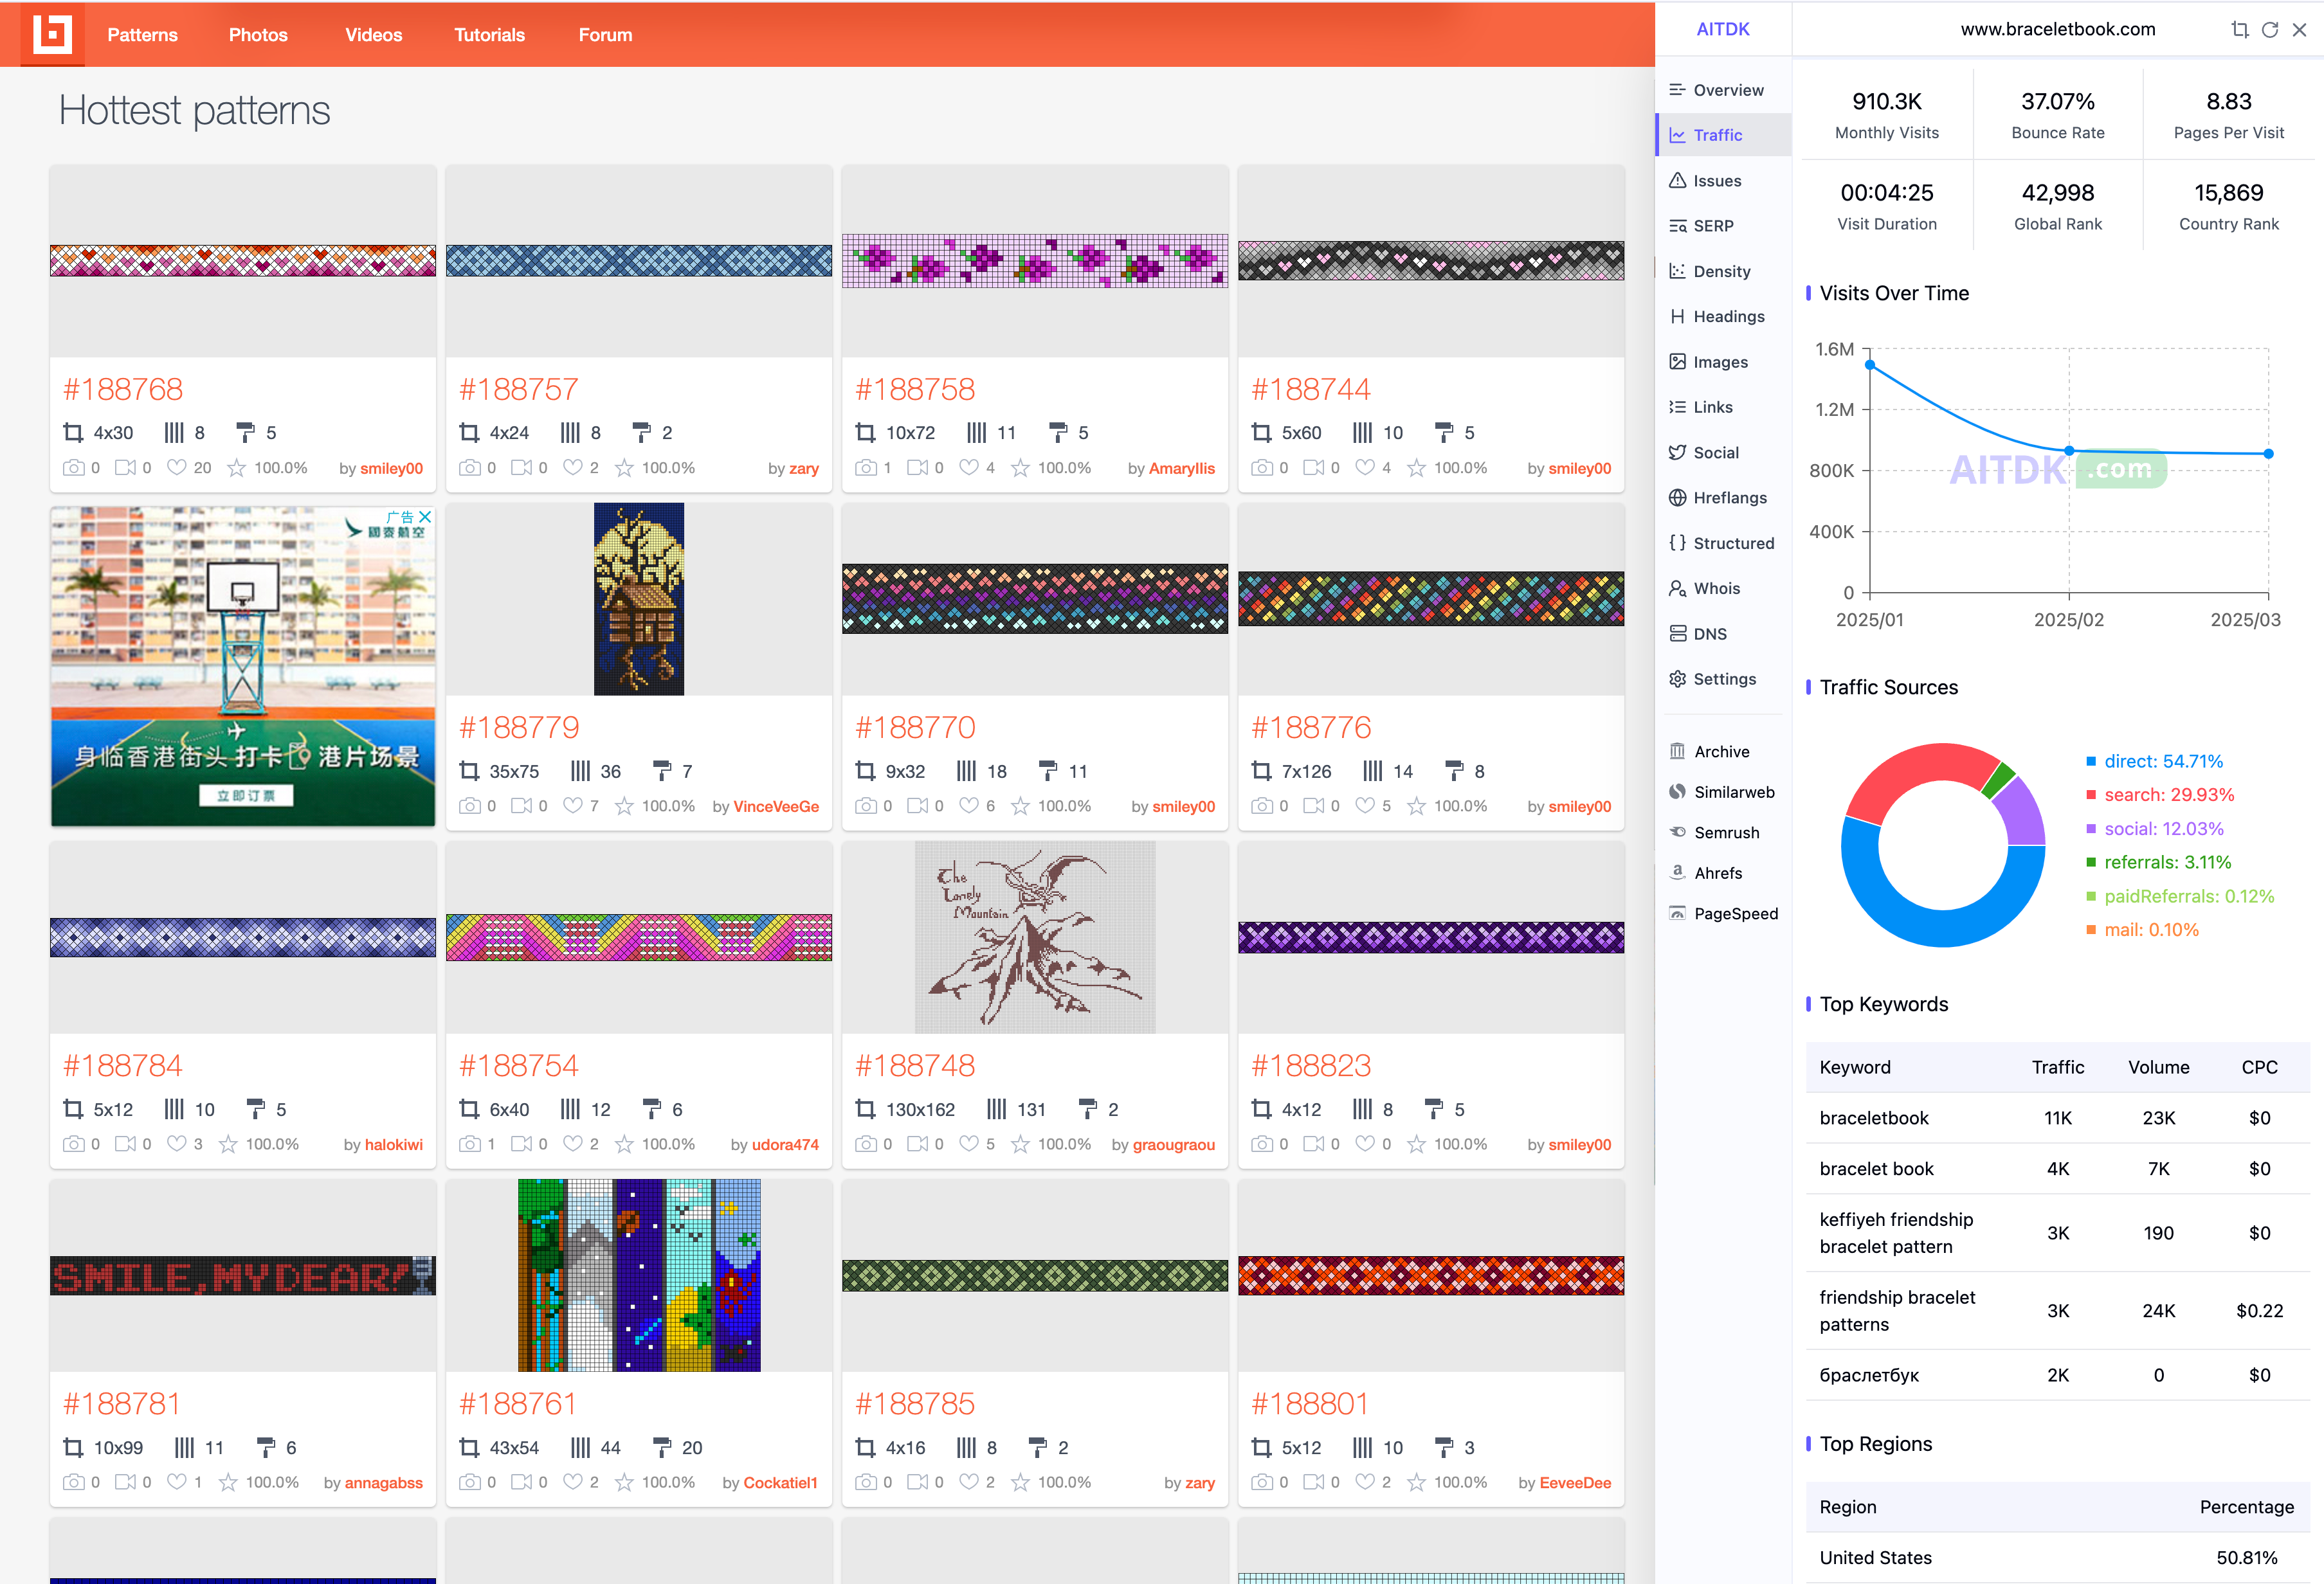Select the Whois sidebar item
The width and height of the screenshot is (2324, 1584).
tap(1715, 588)
